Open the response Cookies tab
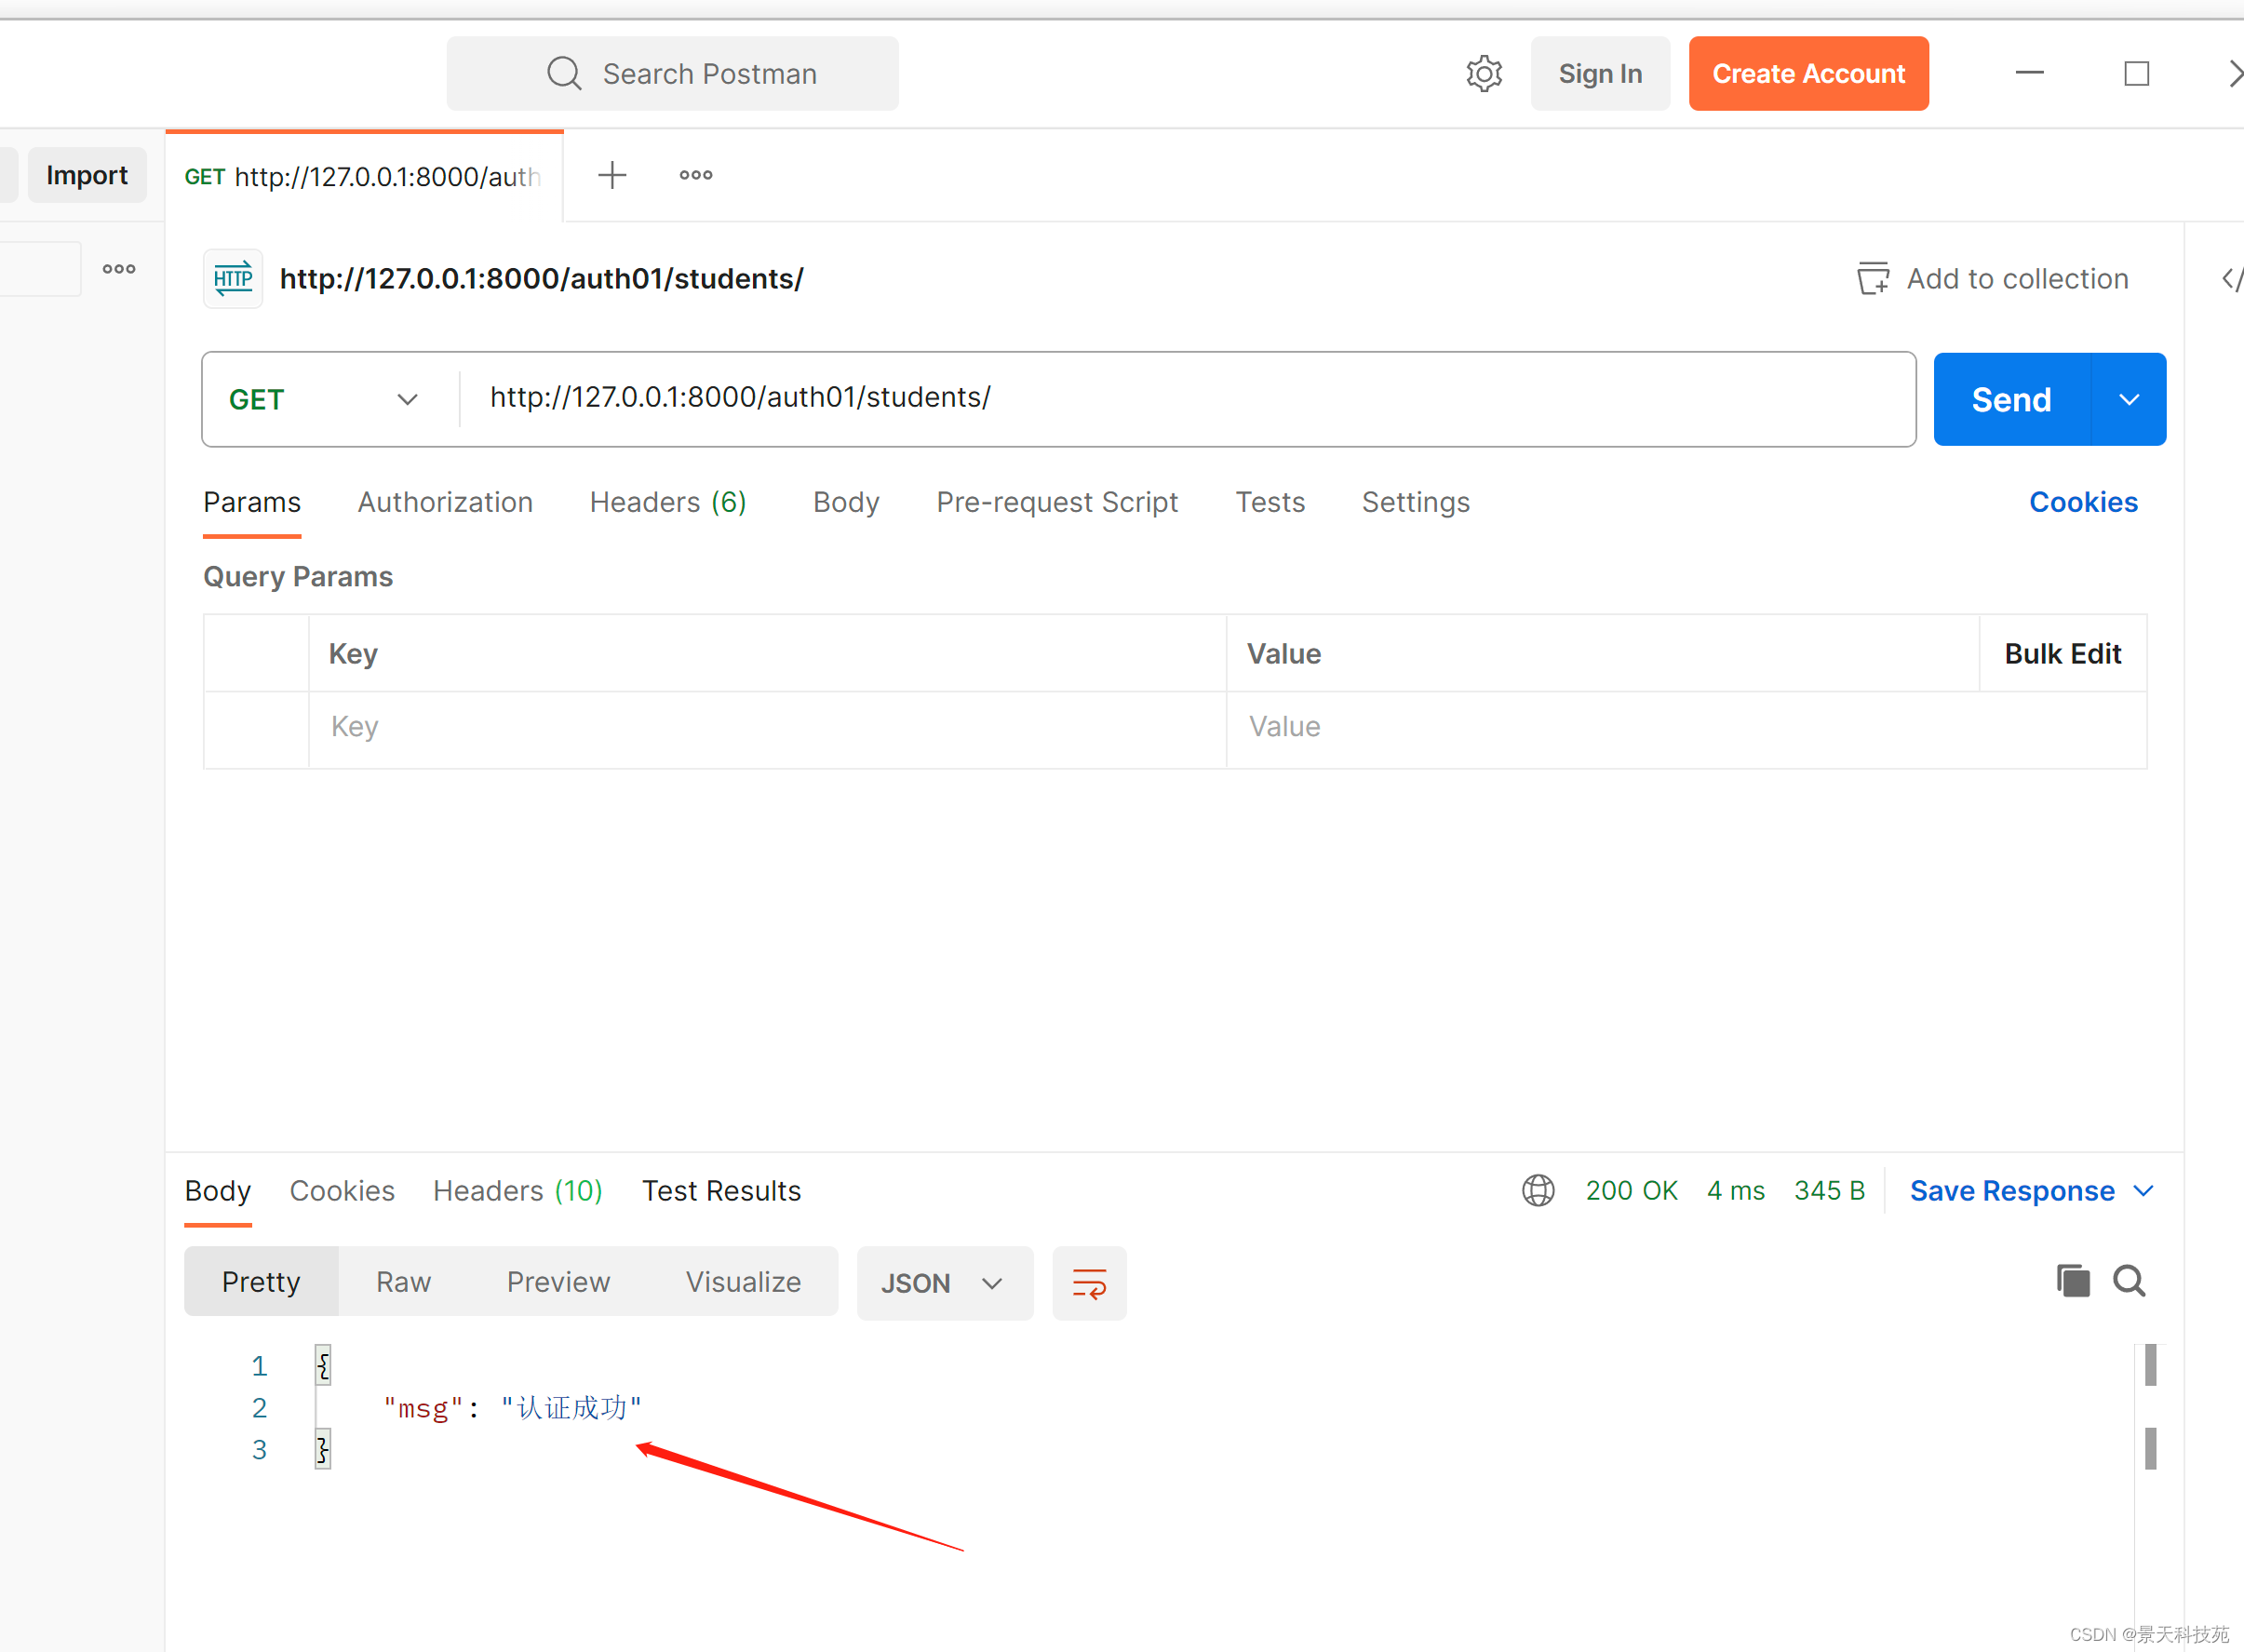2244x1652 pixels. point(342,1191)
